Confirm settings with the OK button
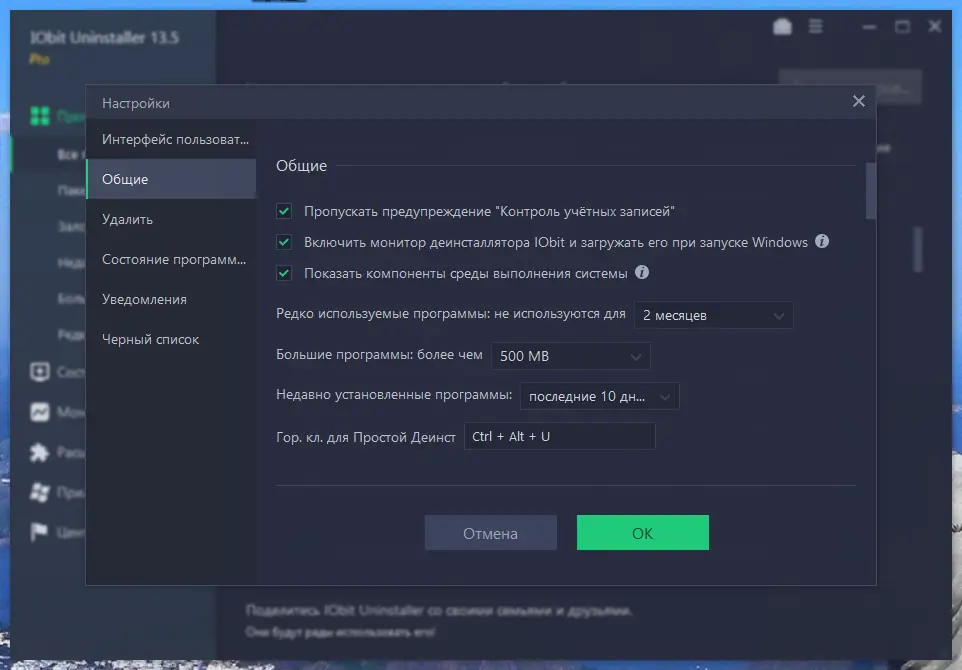962x670 pixels. 642,532
